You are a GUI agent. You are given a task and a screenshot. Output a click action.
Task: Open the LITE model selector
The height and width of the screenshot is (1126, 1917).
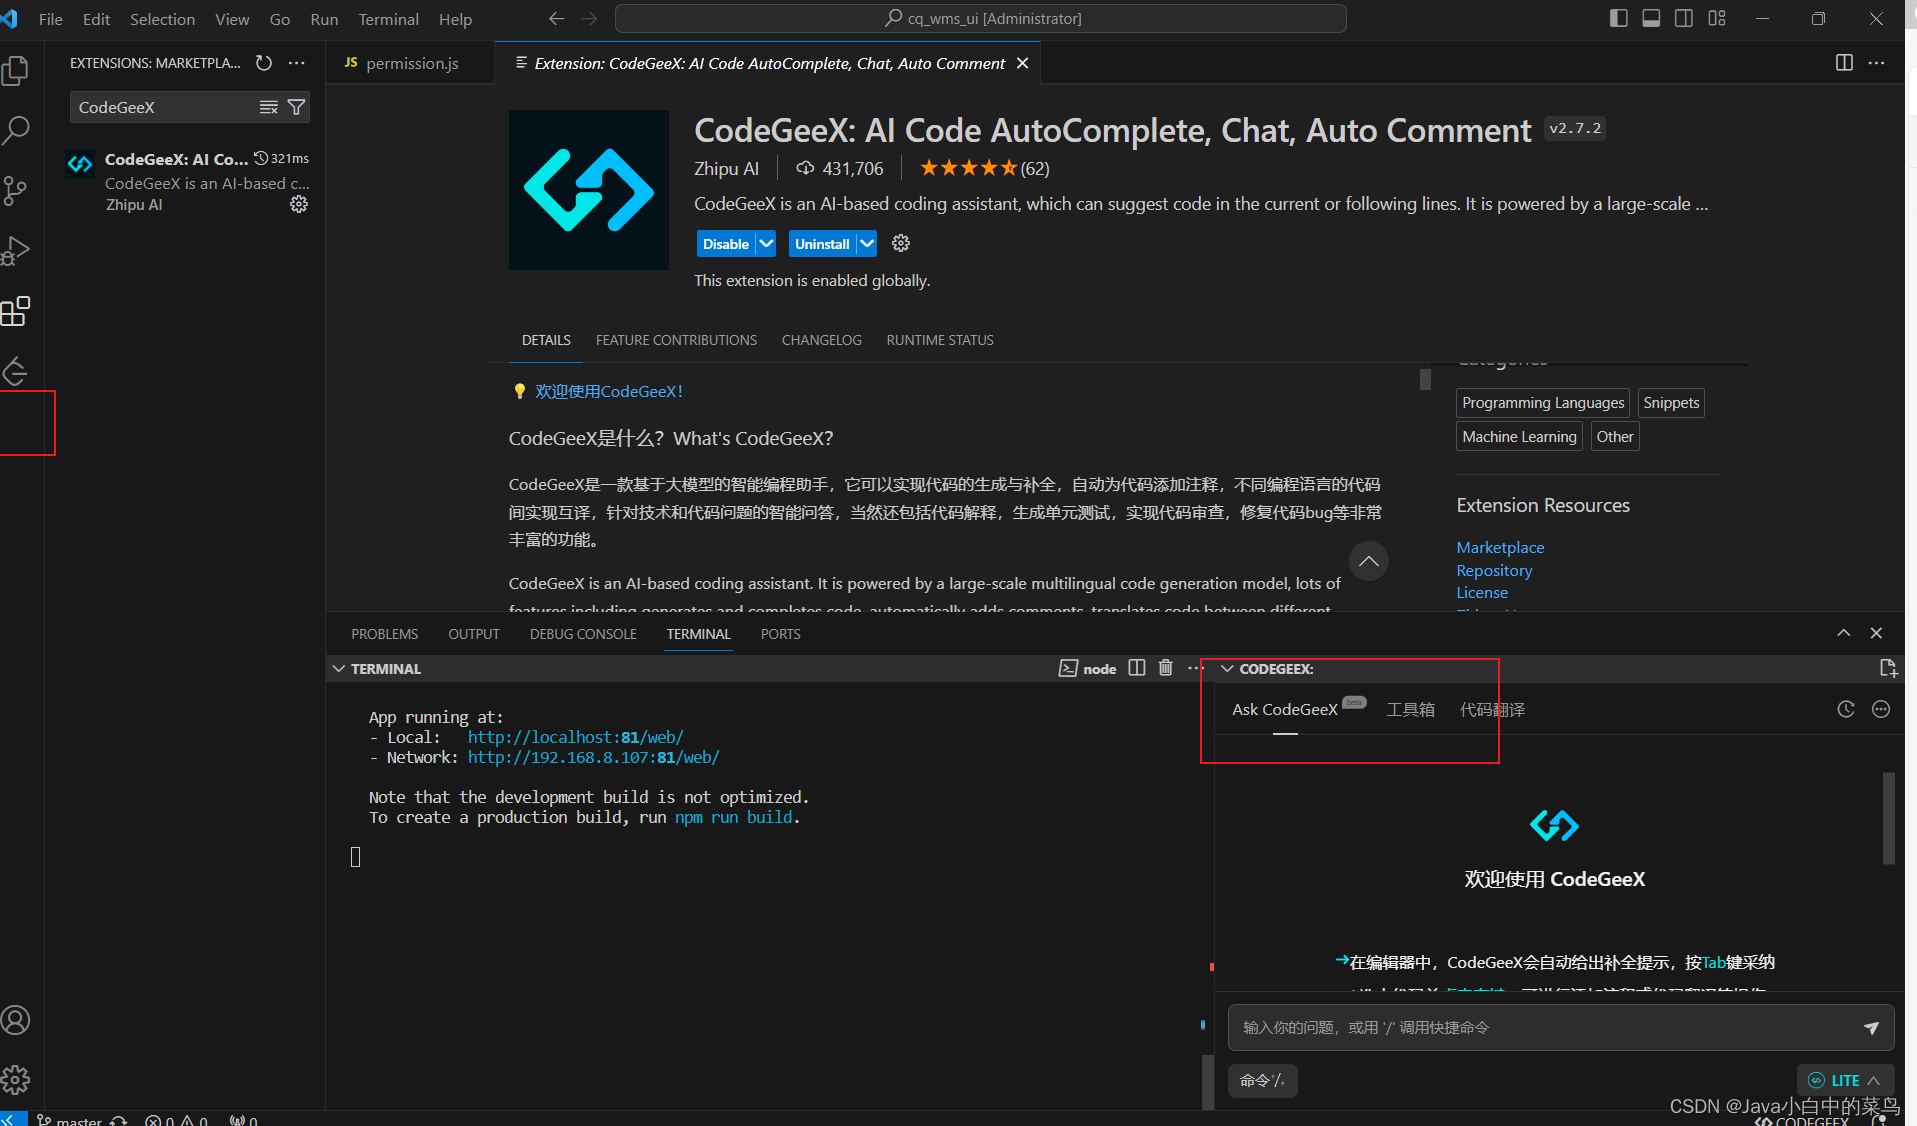[1844, 1080]
